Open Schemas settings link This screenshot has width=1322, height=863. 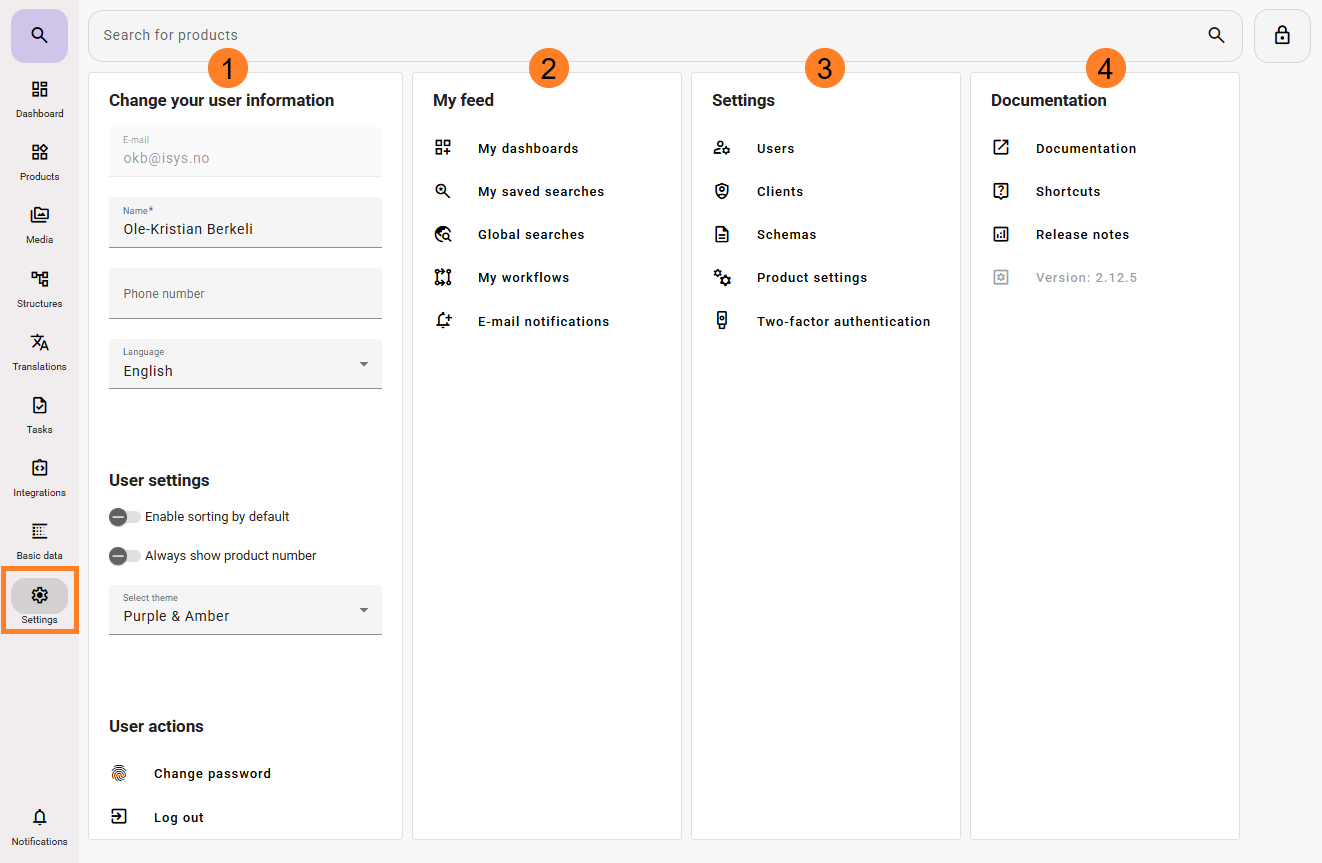click(x=786, y=234)
